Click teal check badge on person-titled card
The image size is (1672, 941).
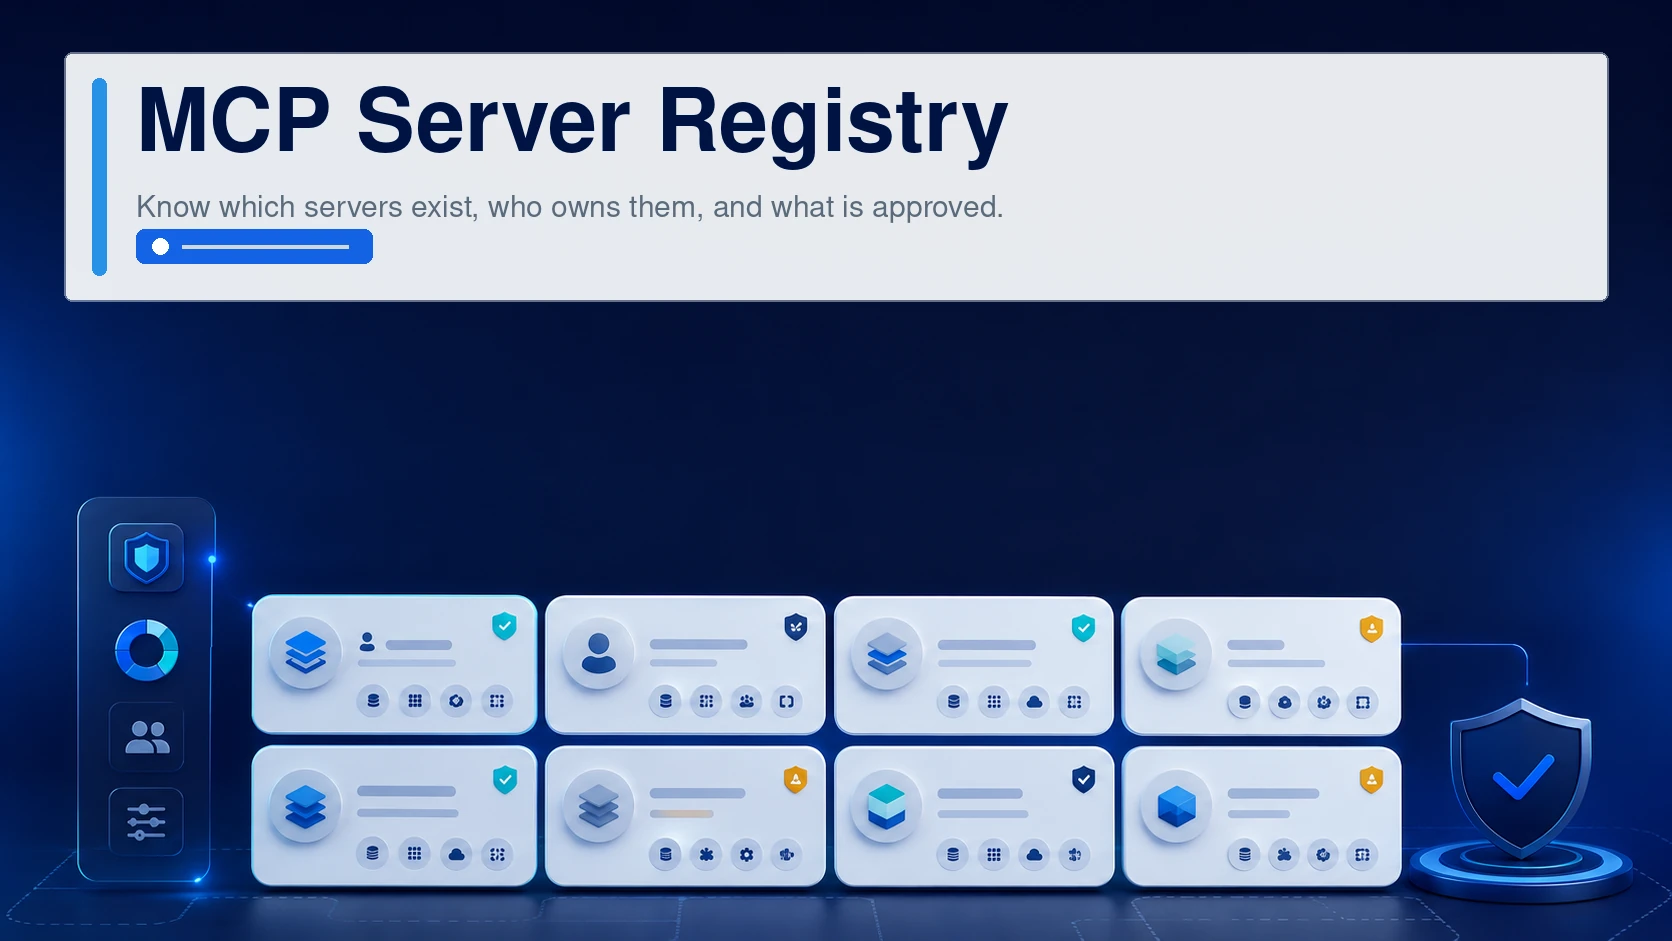(x=504, y=626)
